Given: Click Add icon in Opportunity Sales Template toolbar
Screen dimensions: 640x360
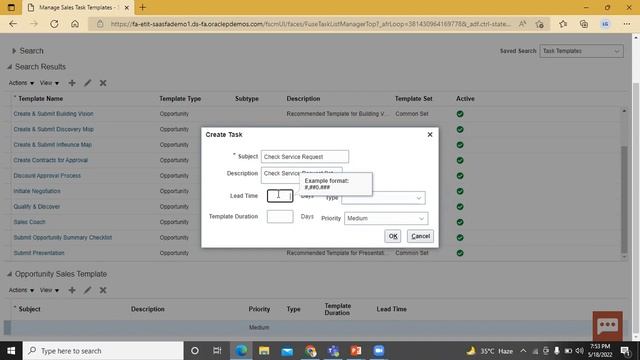Looking at the screenshot, I should pyautogui.click(x=72, y=290).
